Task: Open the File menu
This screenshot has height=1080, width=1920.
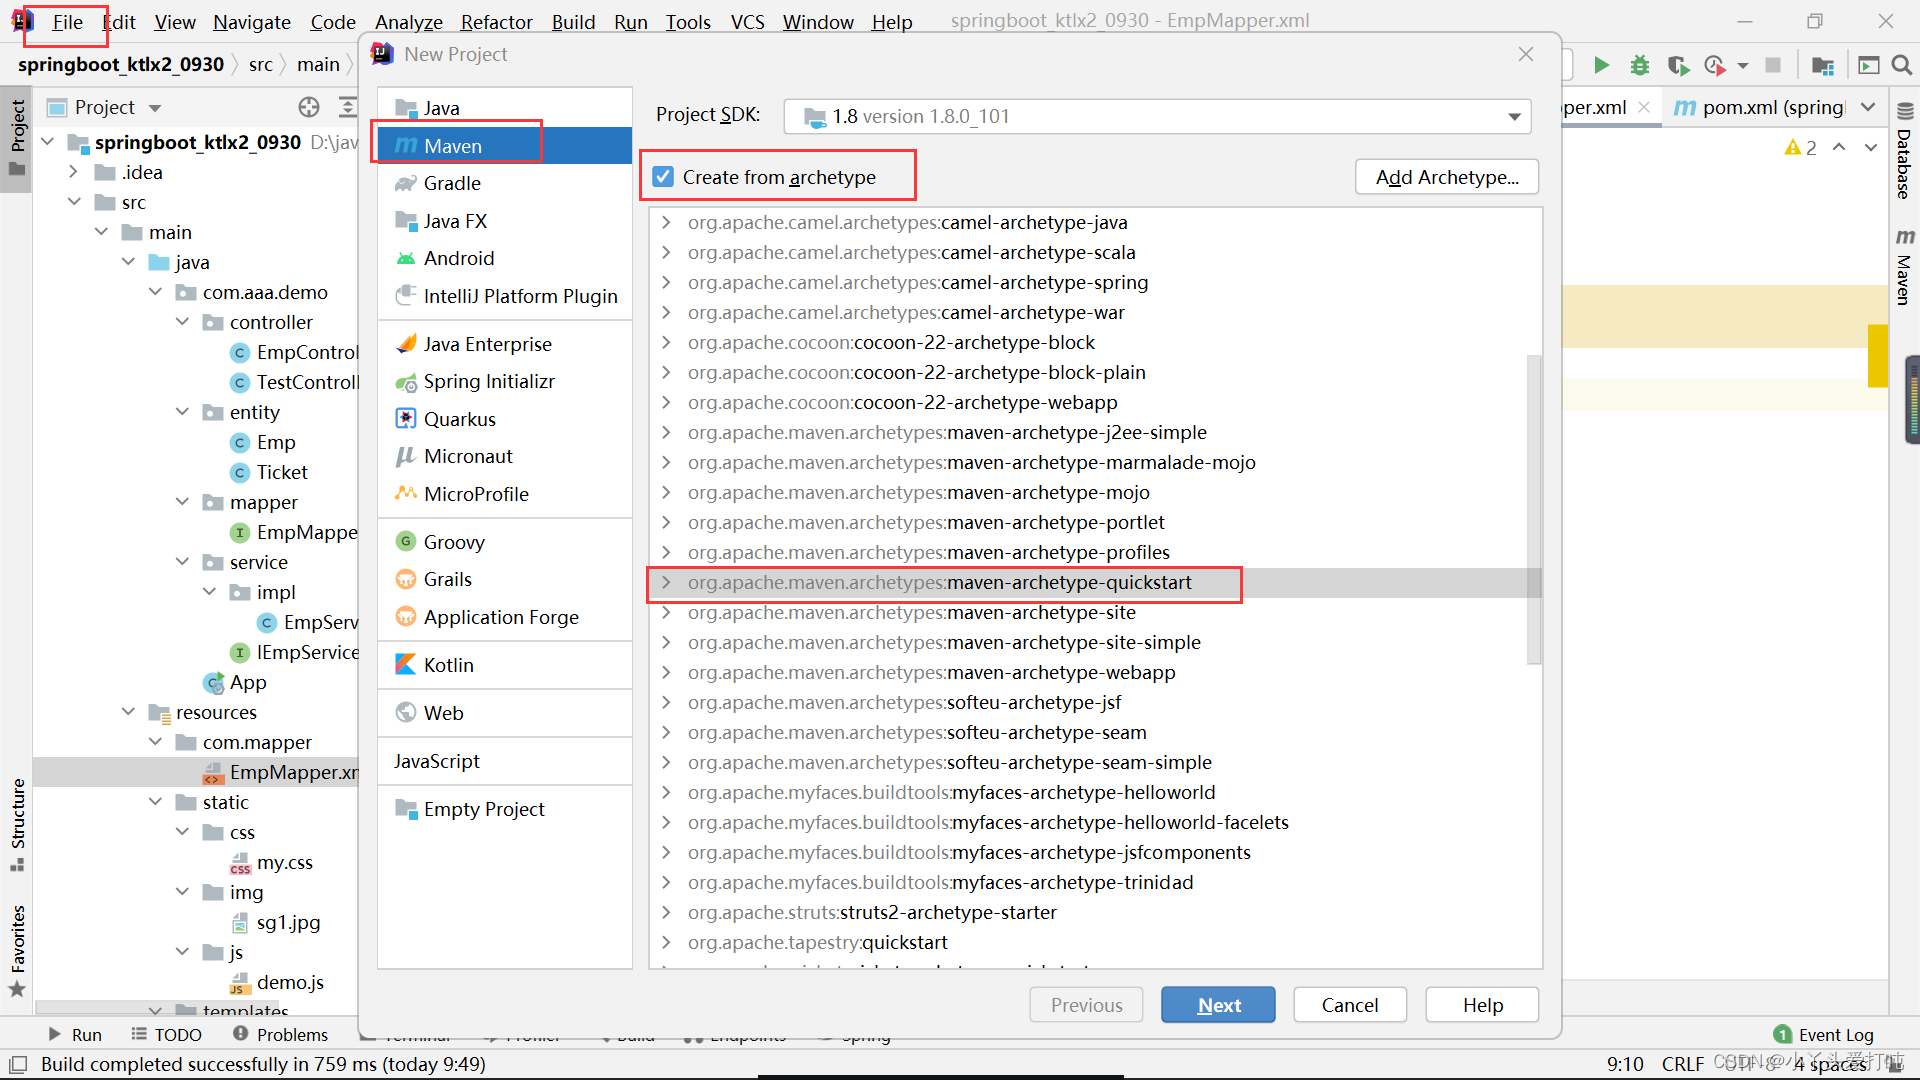Action: click(x=67, y=22)
